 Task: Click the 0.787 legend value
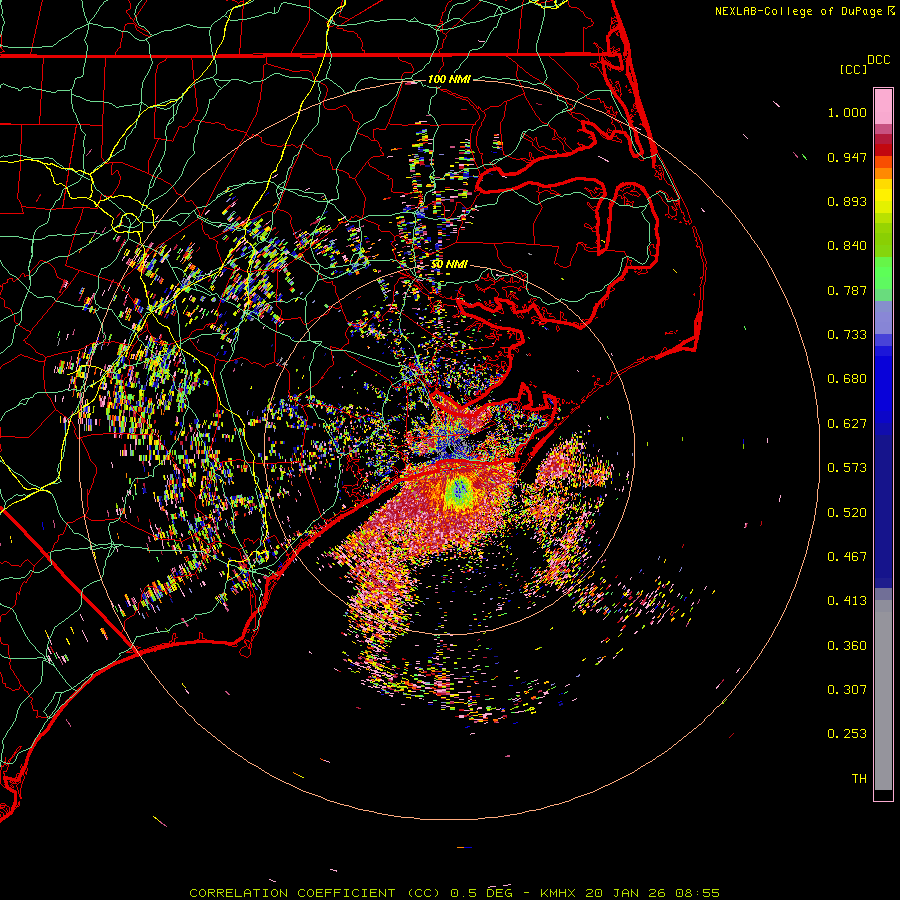click(847, 290)
